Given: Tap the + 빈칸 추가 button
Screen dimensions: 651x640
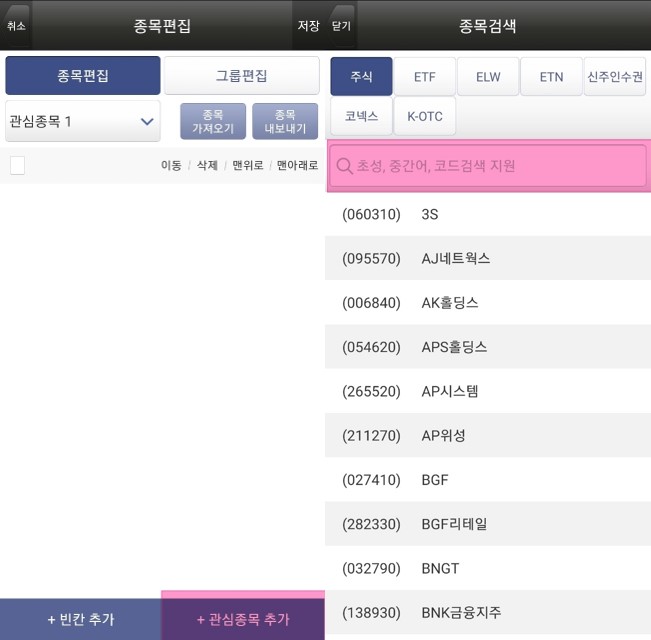Looking at the screenshot, I should (81, 619).
